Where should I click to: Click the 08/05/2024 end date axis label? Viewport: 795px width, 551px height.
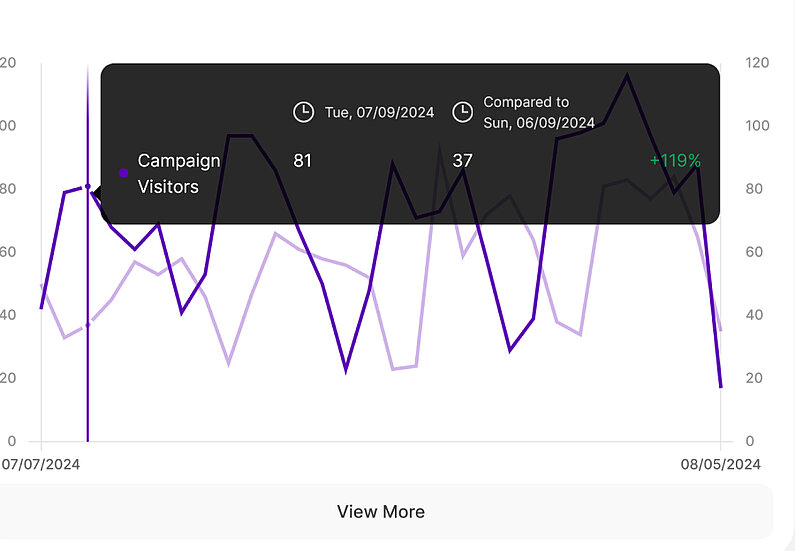pos(720,464)
